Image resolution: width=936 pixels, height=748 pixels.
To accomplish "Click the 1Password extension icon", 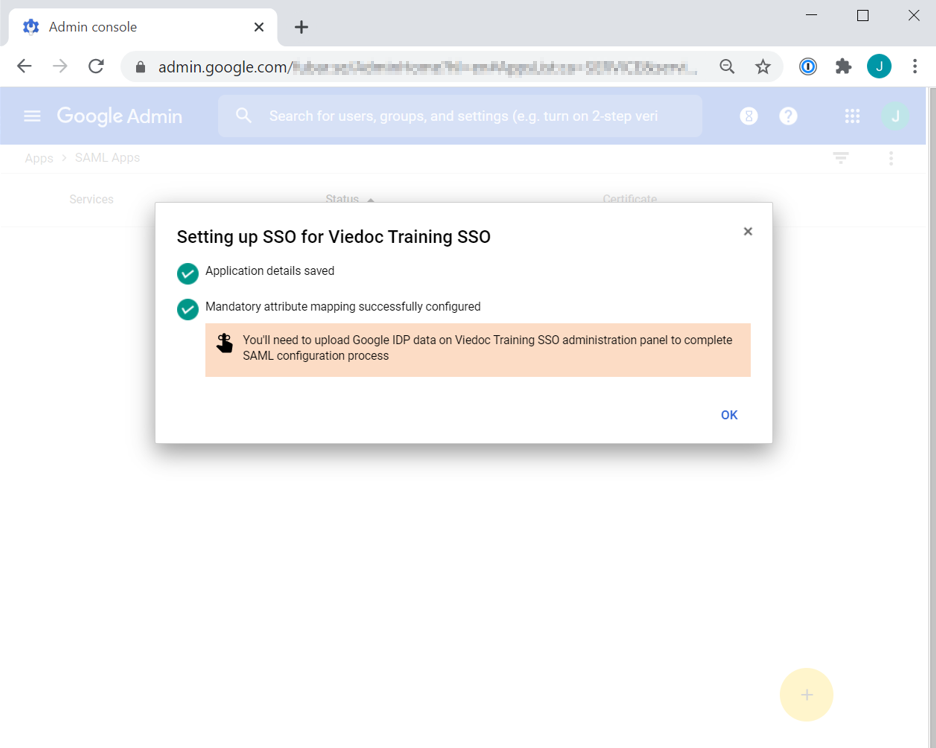I will click(808, 66).
